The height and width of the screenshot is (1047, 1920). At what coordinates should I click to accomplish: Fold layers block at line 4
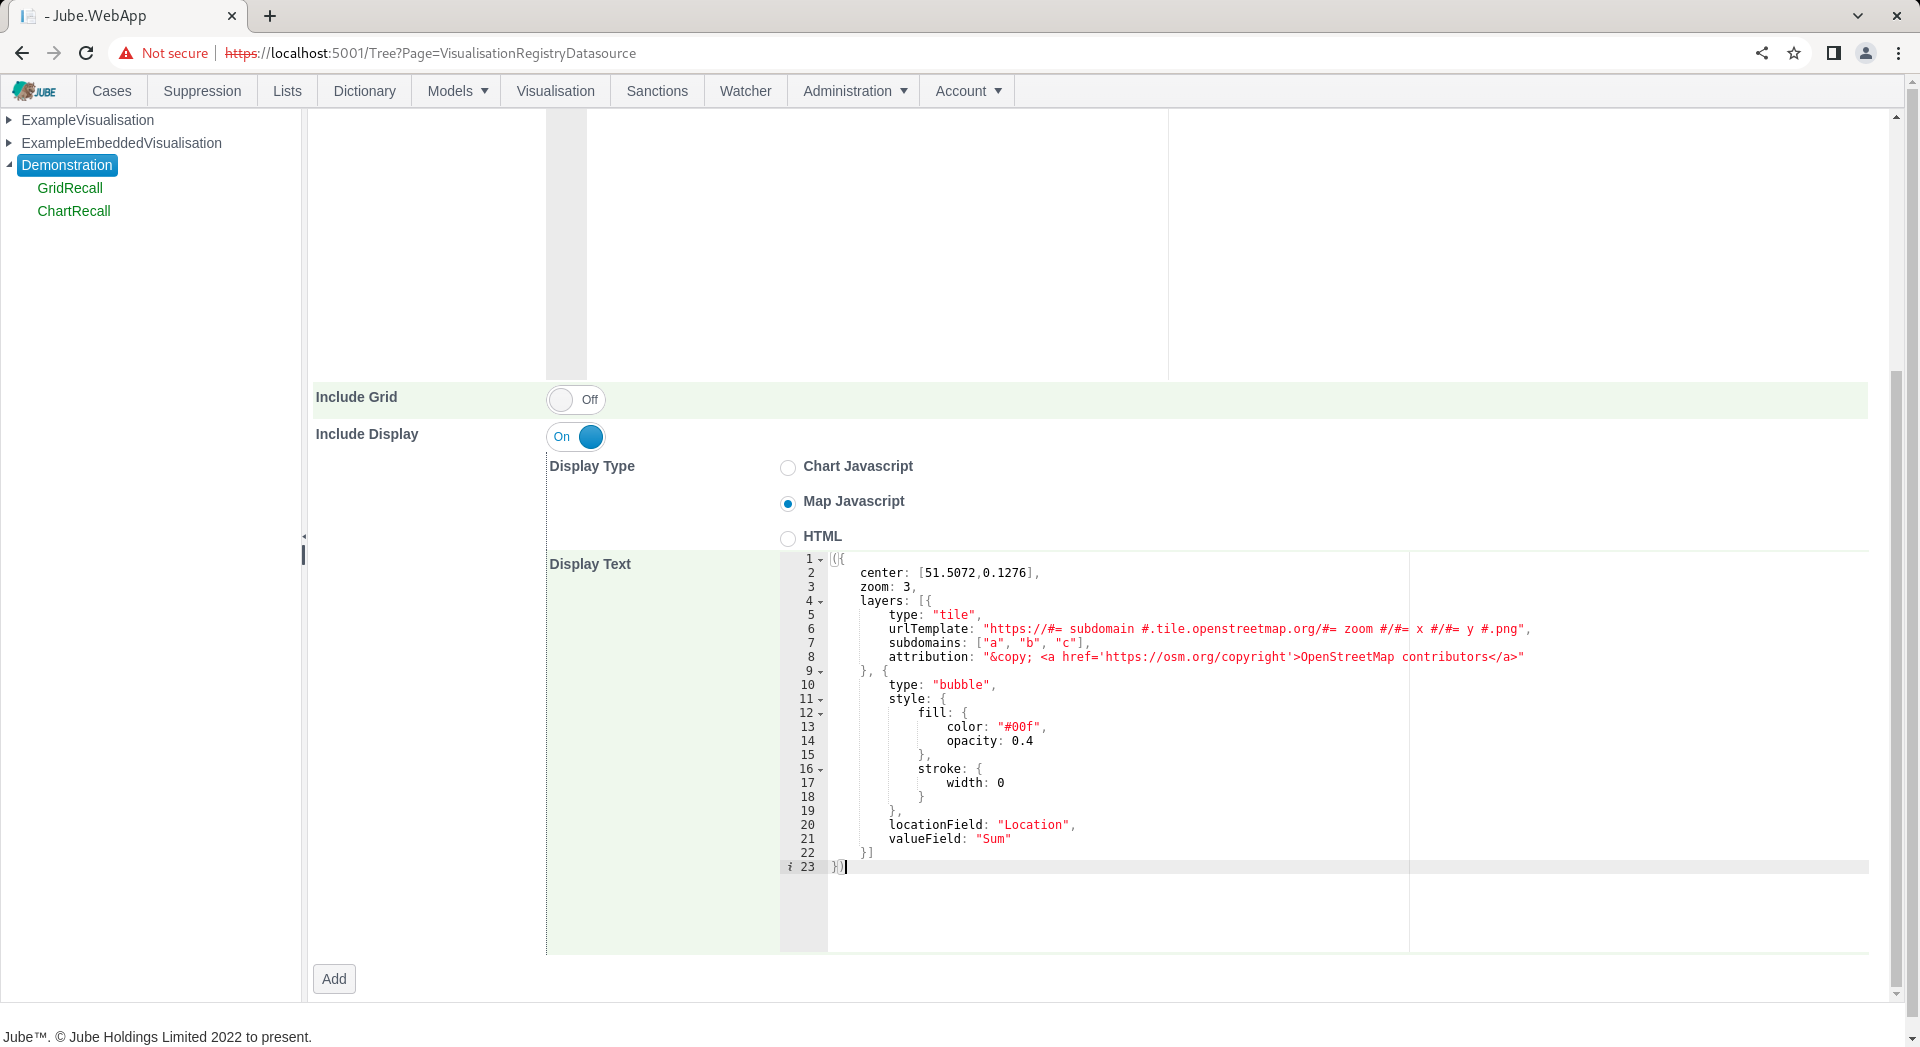[821, 602]
